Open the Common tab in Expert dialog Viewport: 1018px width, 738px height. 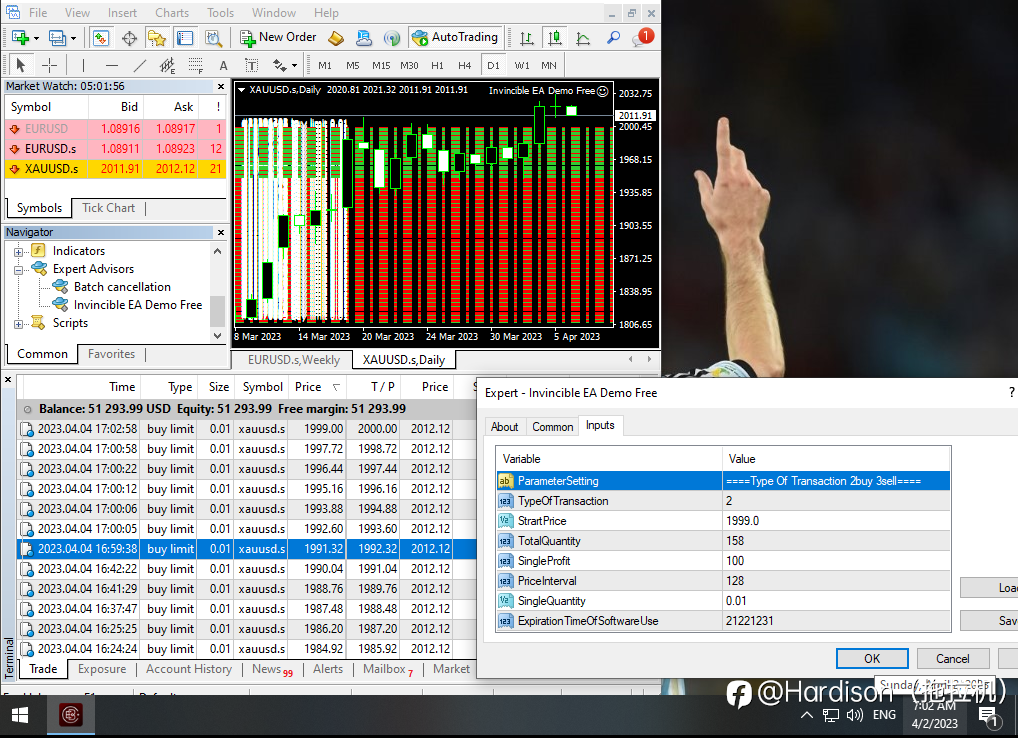(552, 426)
